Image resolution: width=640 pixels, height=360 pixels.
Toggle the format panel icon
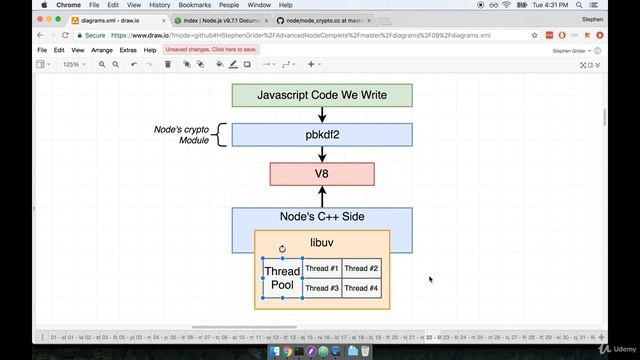click(591, 65)
